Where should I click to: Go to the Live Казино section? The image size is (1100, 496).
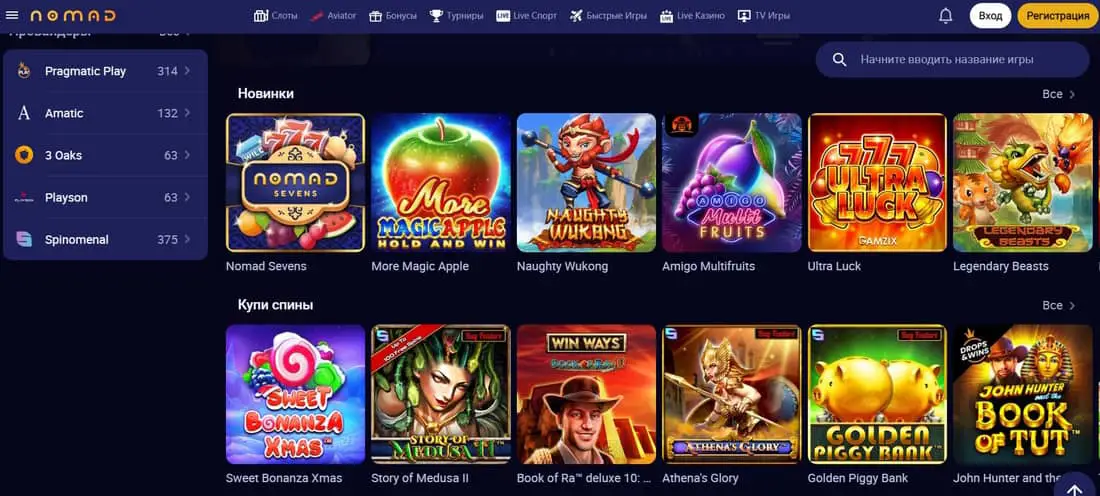point(692,15)
